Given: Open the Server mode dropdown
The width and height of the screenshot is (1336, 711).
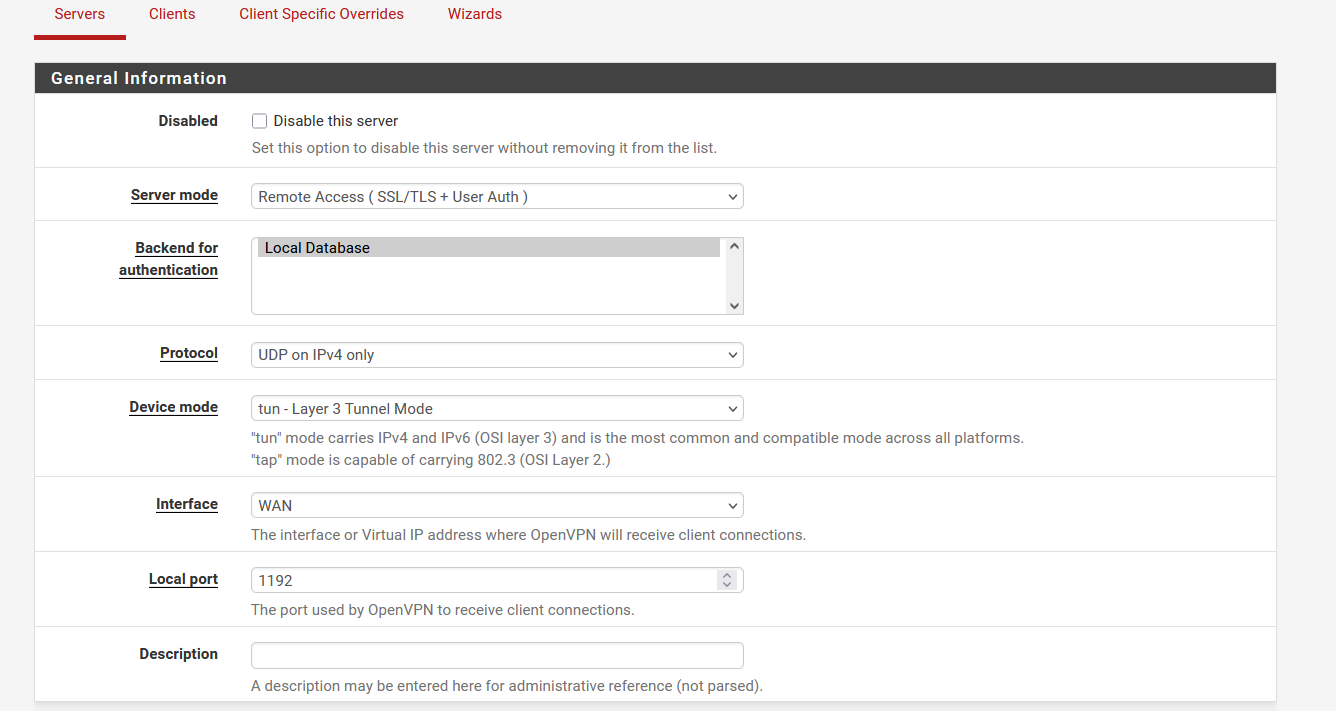Looking at the screenshot, I should click(x=496, y=196).
